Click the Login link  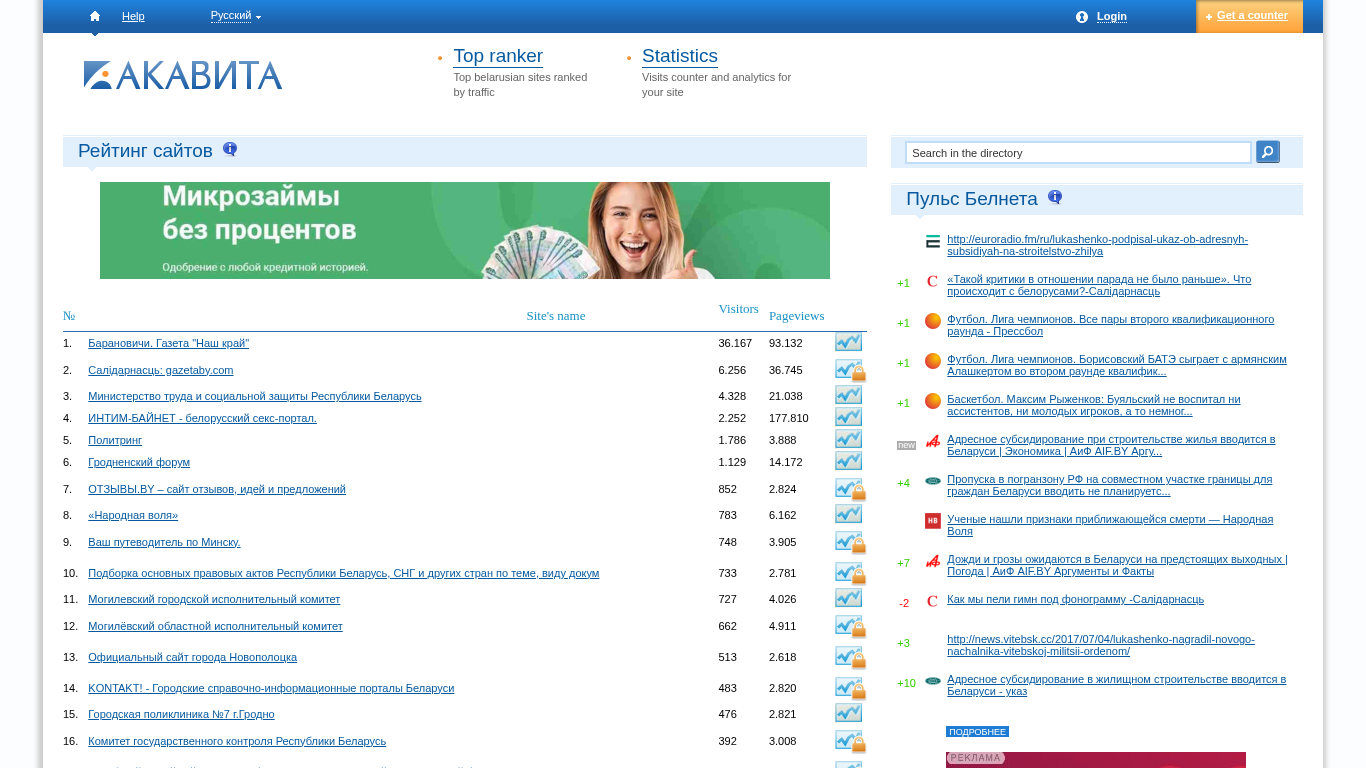point(1111,16)
